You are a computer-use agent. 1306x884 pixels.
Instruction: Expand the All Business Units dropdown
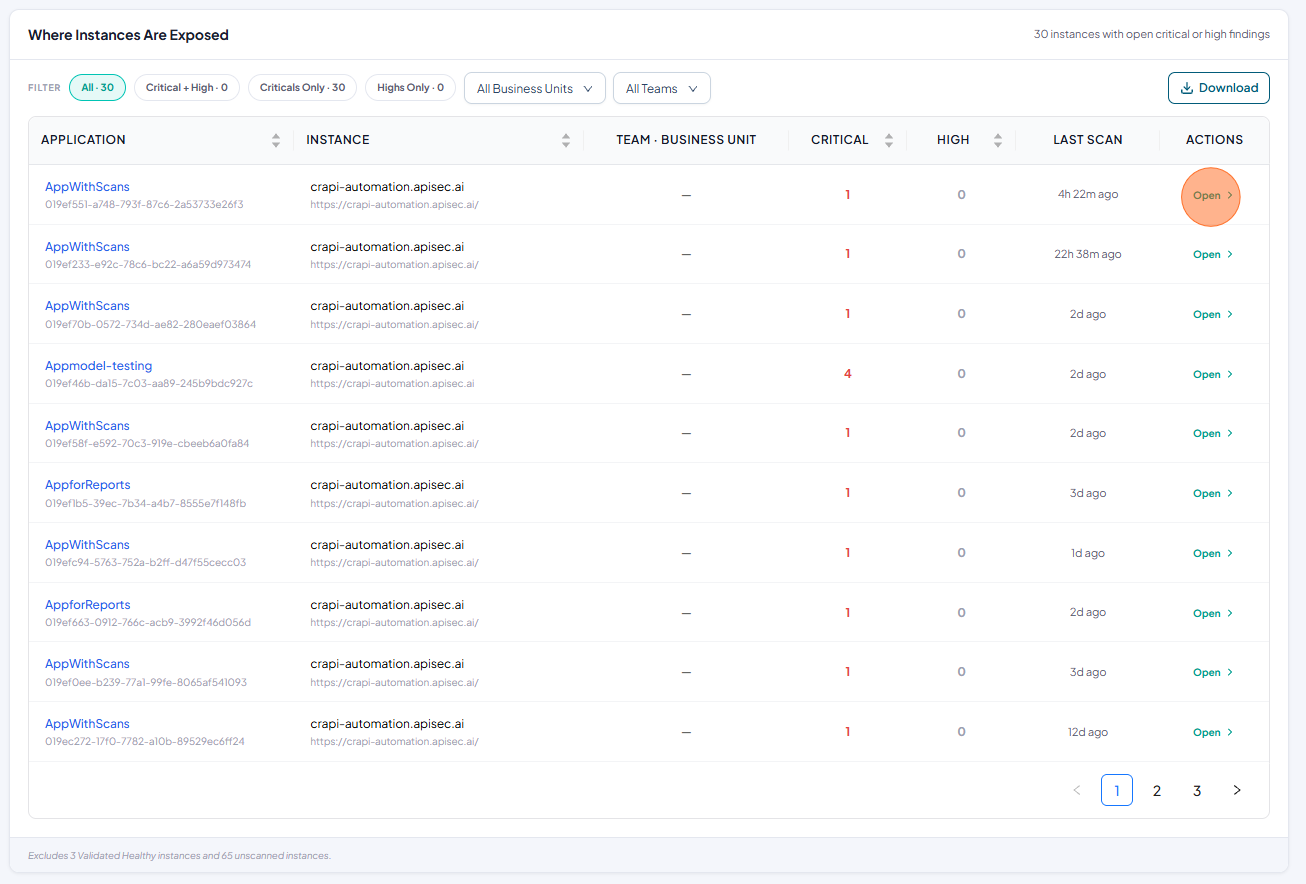[x=535, y=88]
